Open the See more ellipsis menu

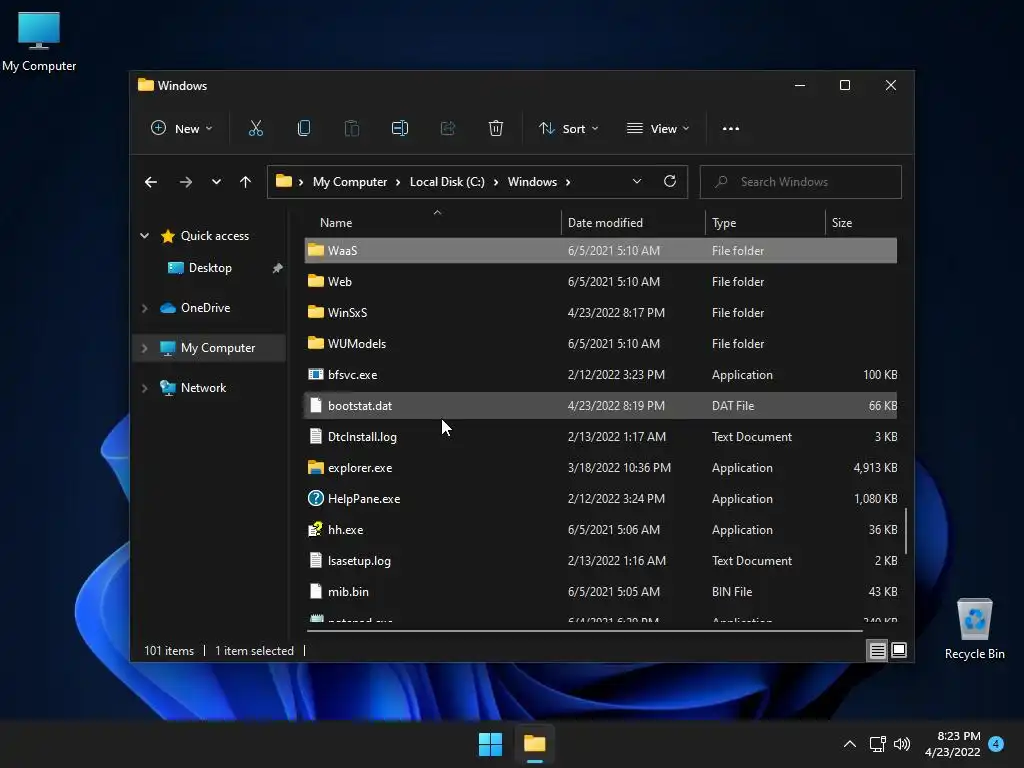(x=731, y=129)
